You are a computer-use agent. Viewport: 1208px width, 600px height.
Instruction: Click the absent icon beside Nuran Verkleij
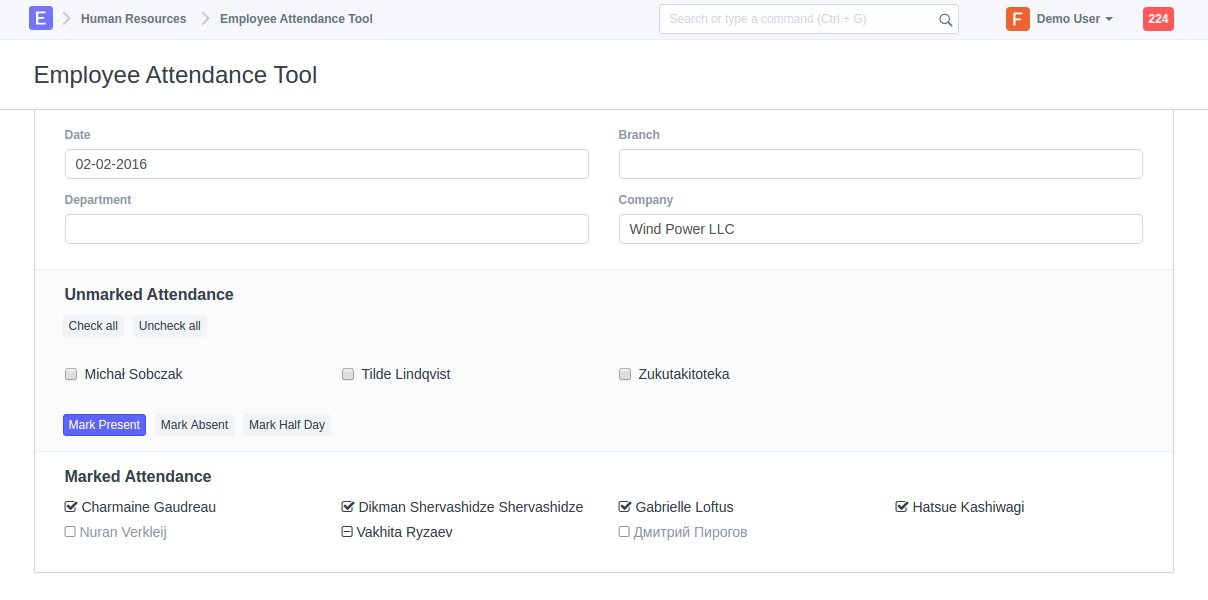[x=71, y=532]
